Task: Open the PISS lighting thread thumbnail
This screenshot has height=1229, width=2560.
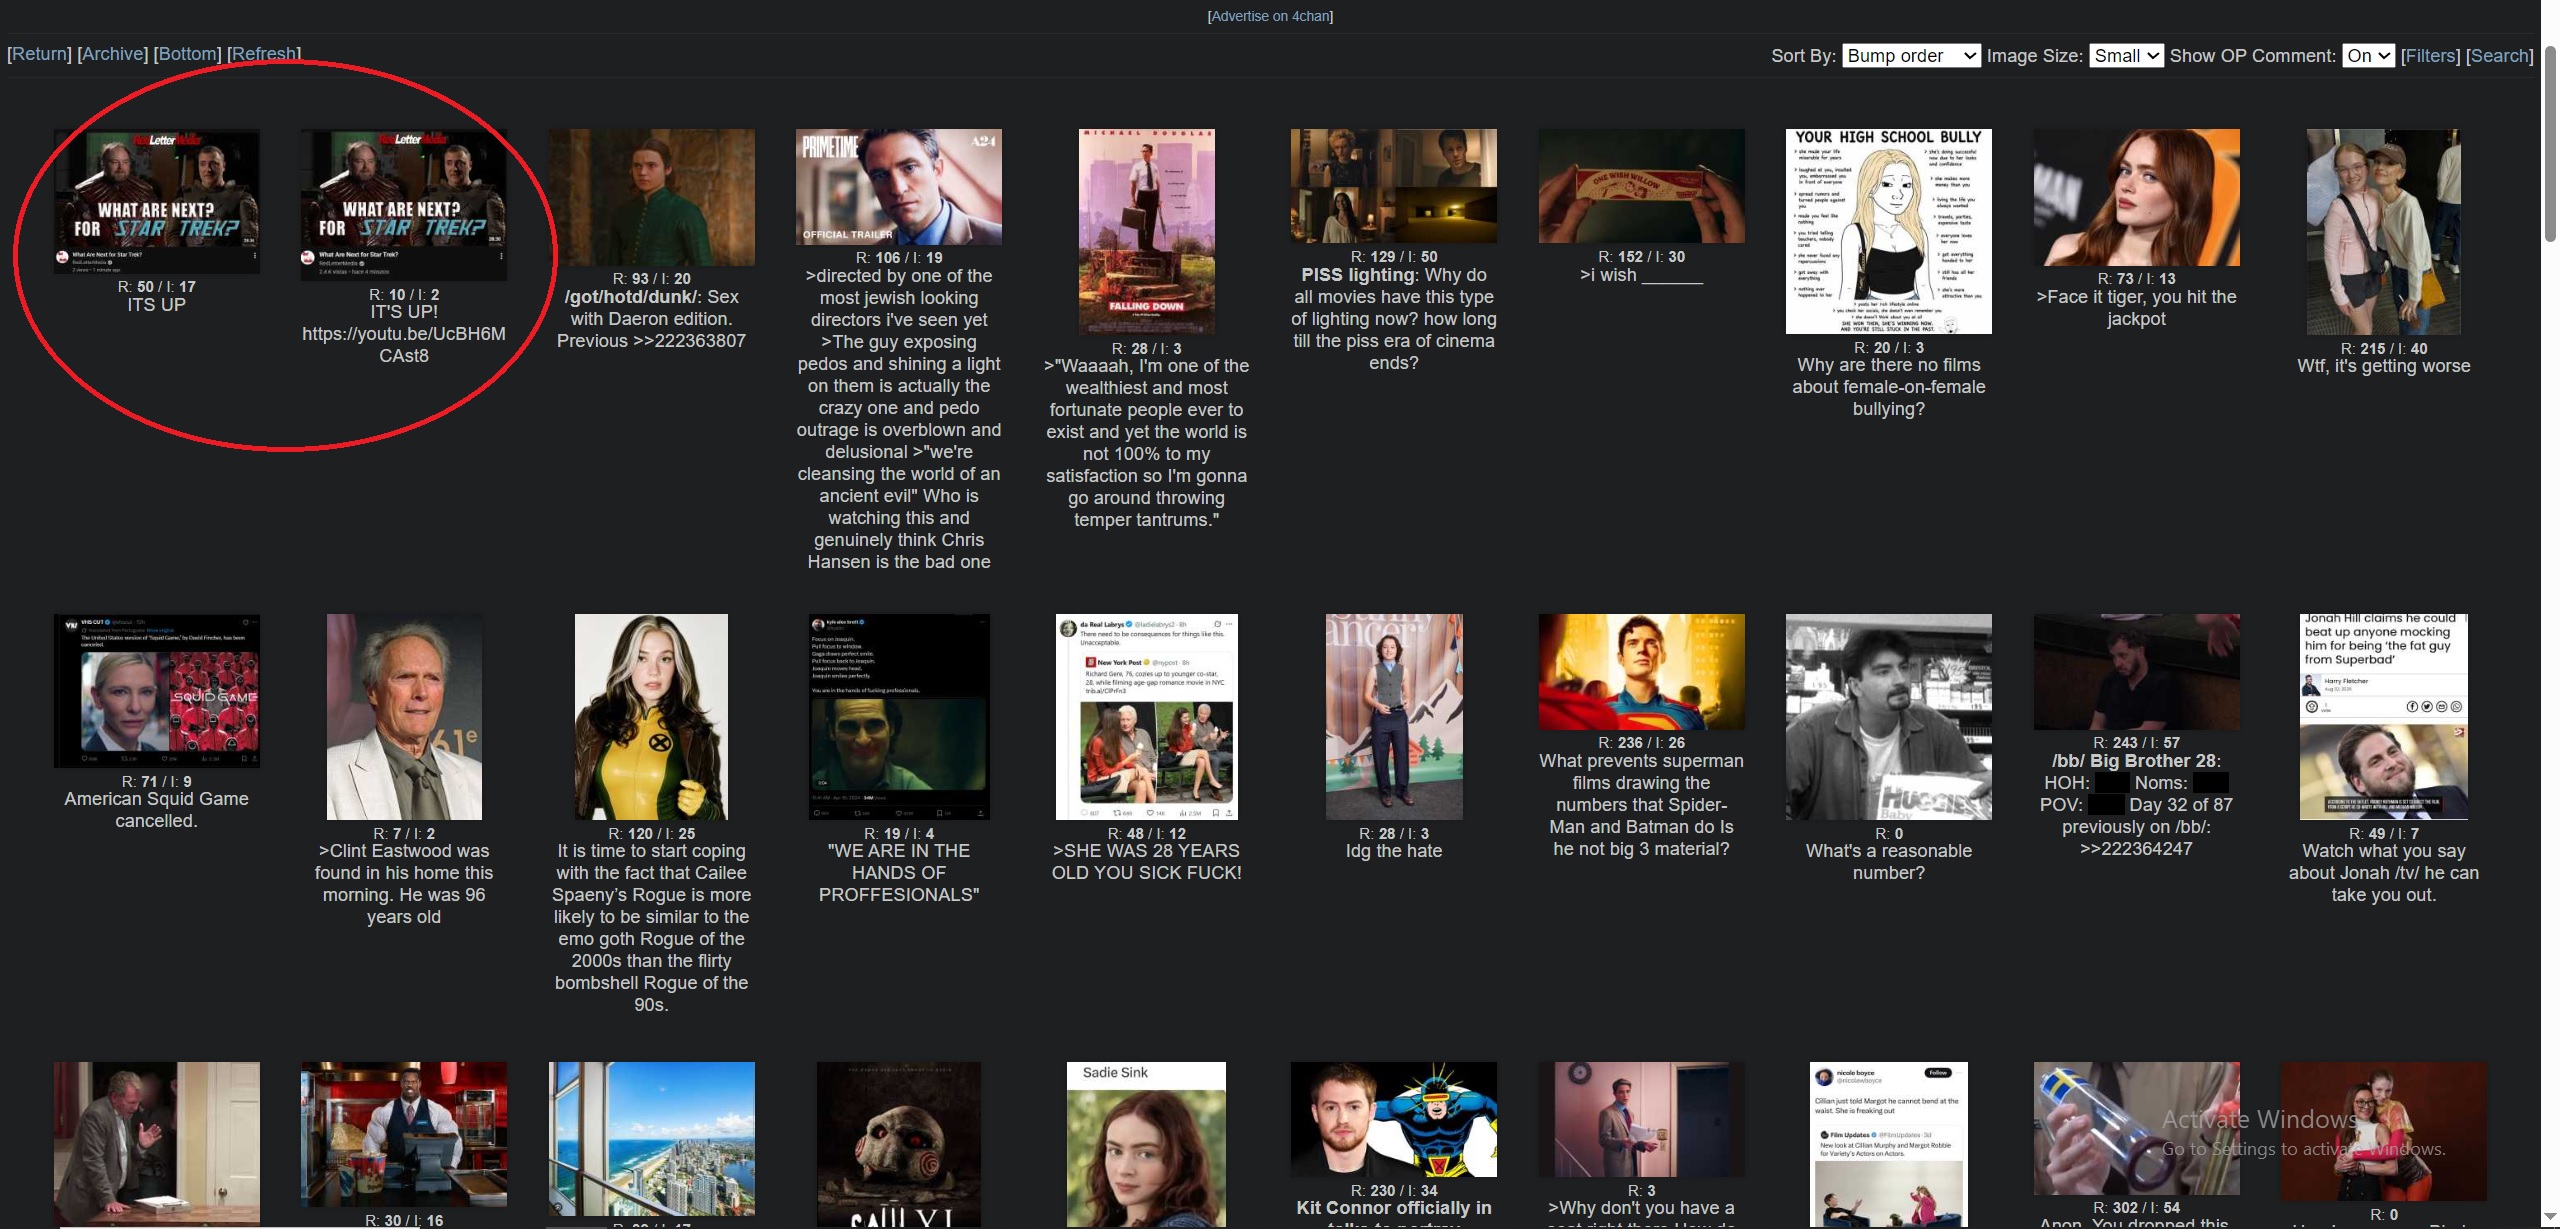Action: [1394, 186]
